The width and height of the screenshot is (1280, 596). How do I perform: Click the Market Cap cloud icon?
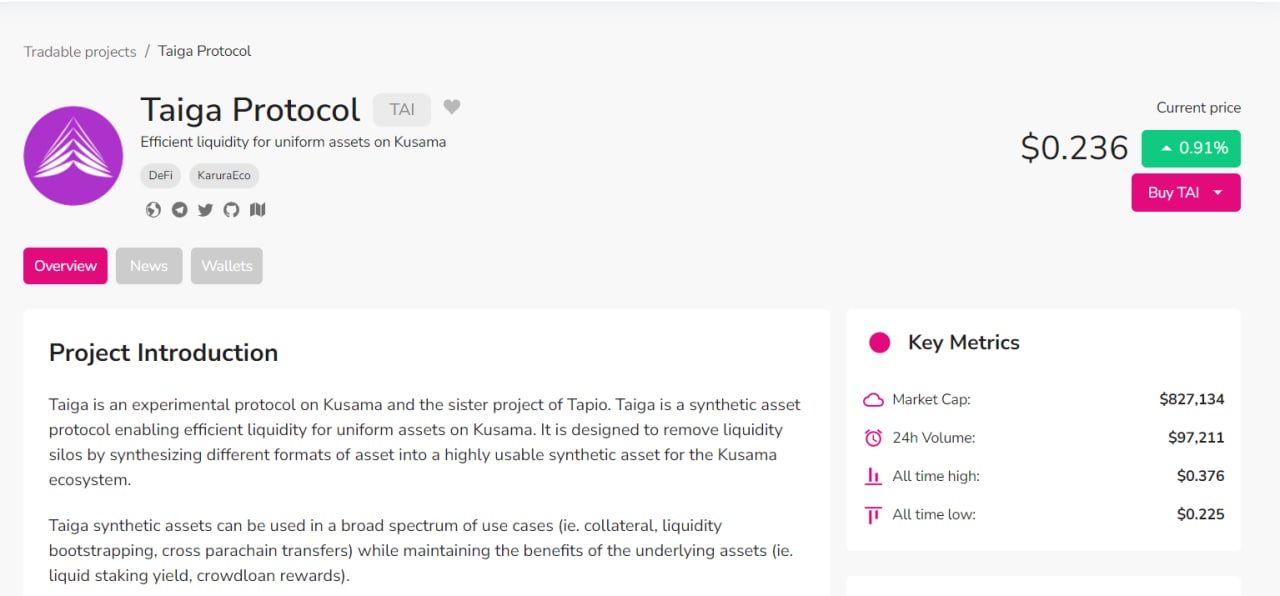click(873, 400)
